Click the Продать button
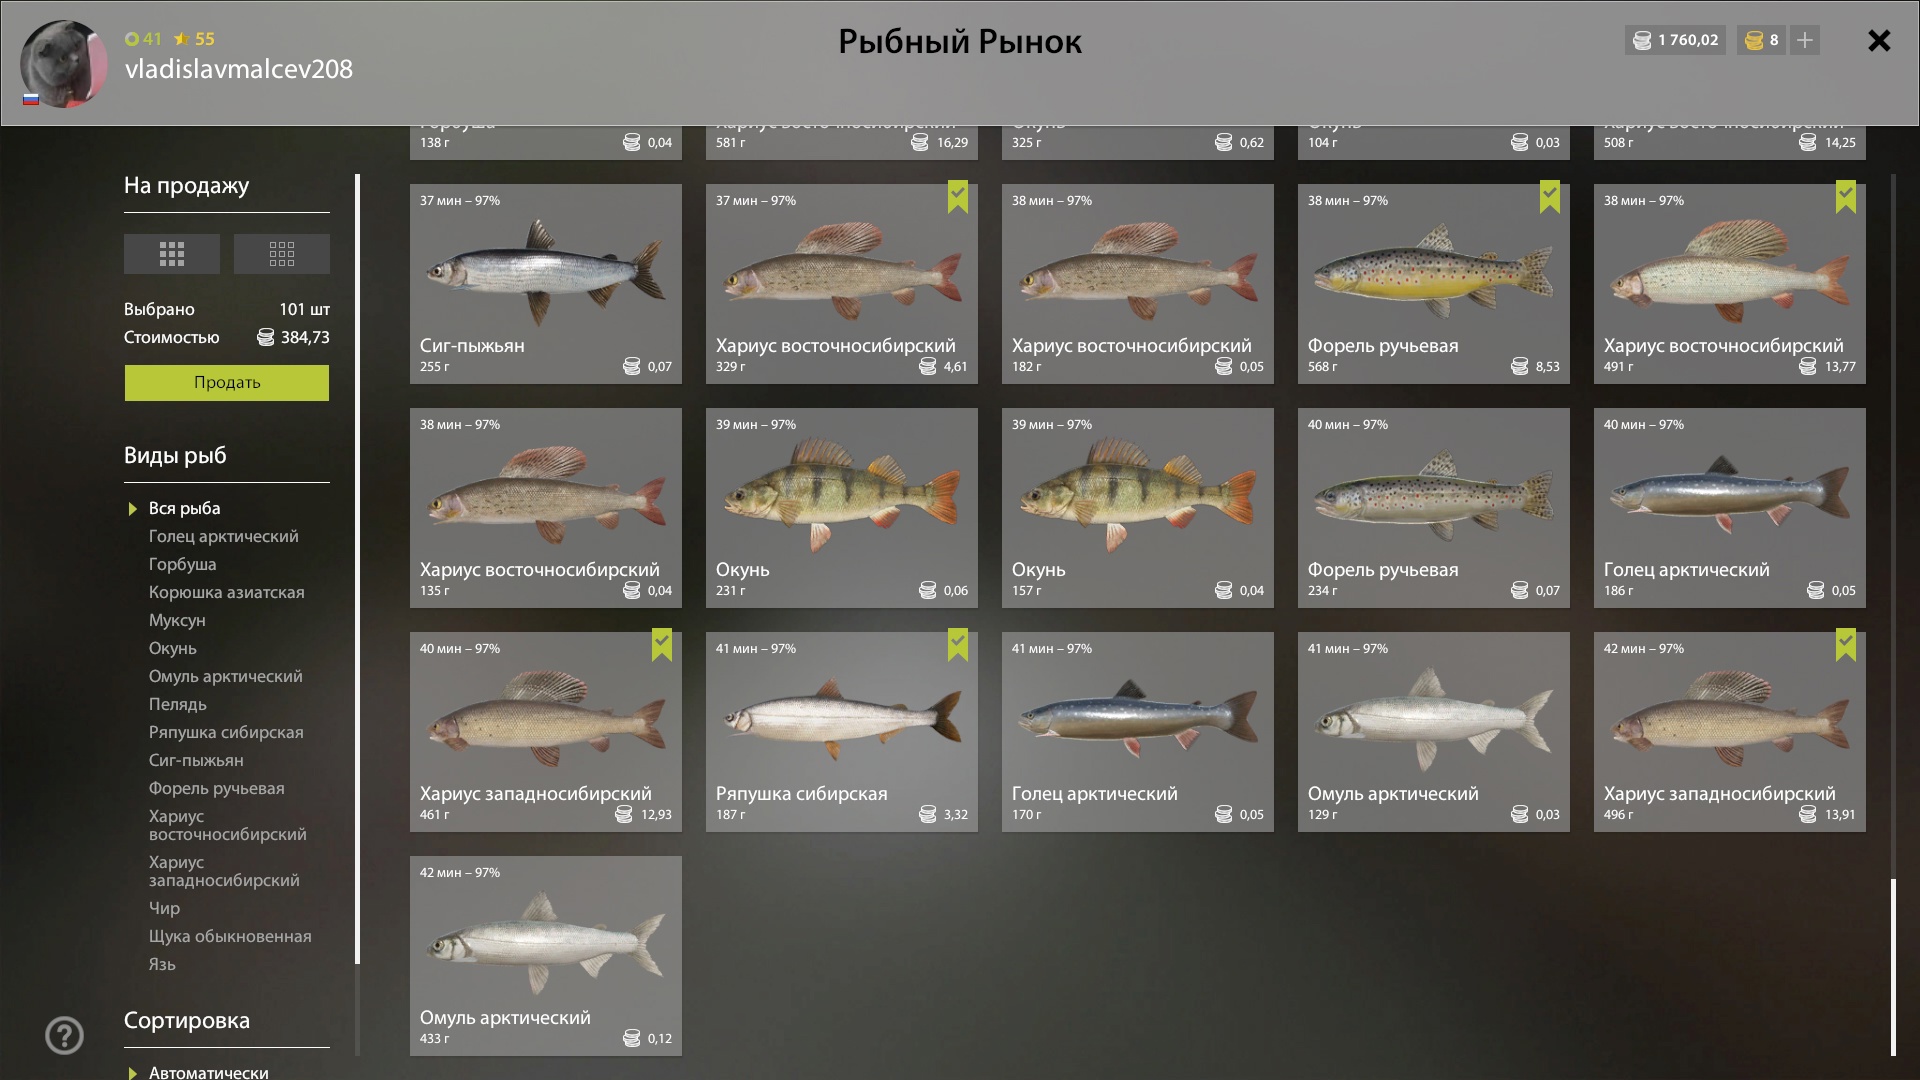1920x1080 pixels. pyautogui.click(x=227, y=383)
